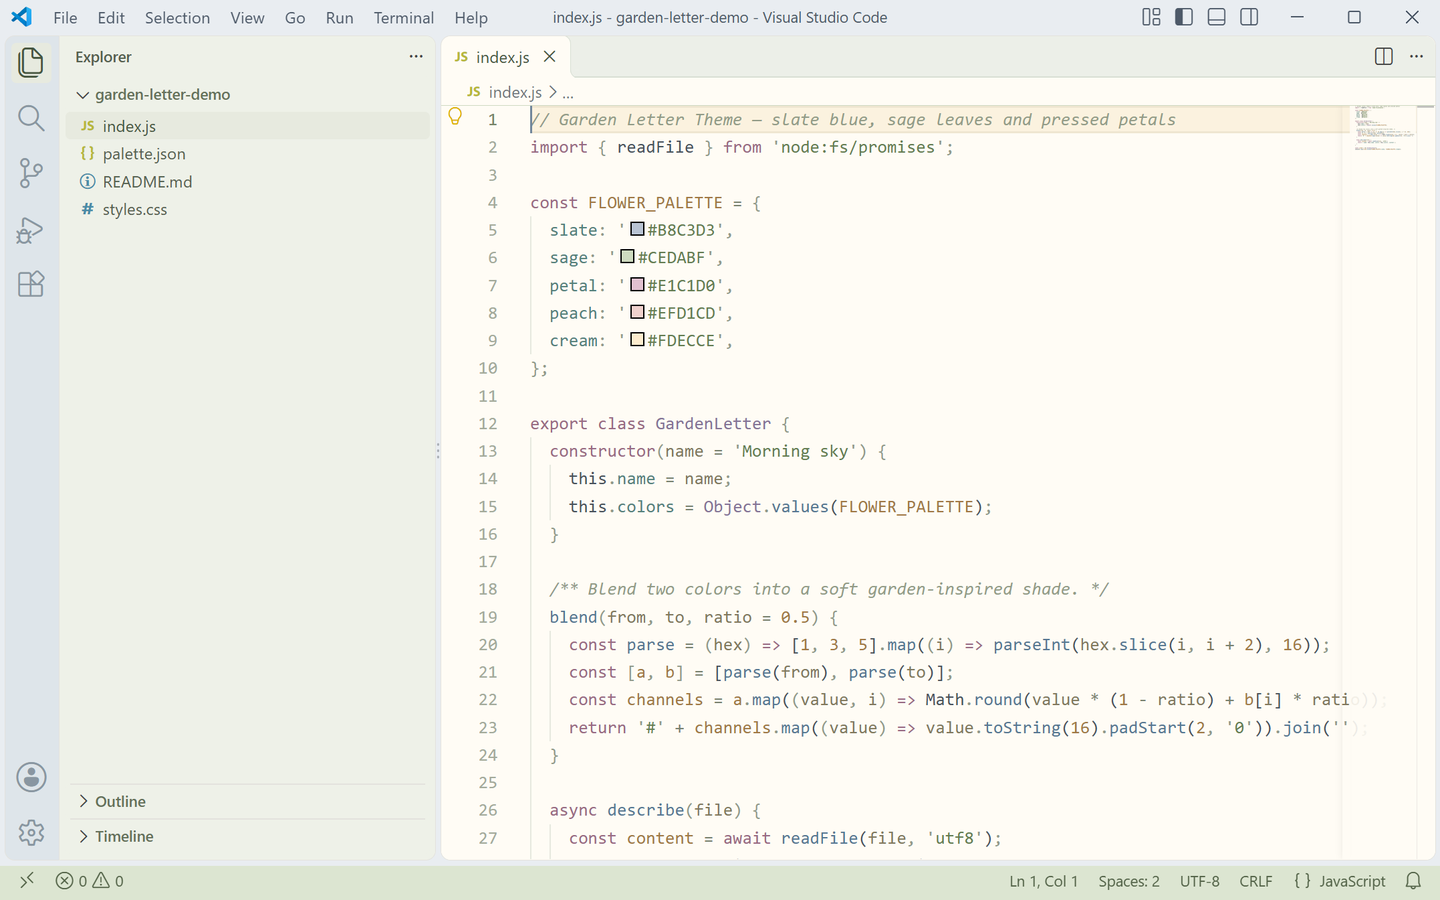Click the petal #E1C1D0 color swatch
Image resolution: width=1440 pixels, height=900 pixels.
click(x=637, y=285)
